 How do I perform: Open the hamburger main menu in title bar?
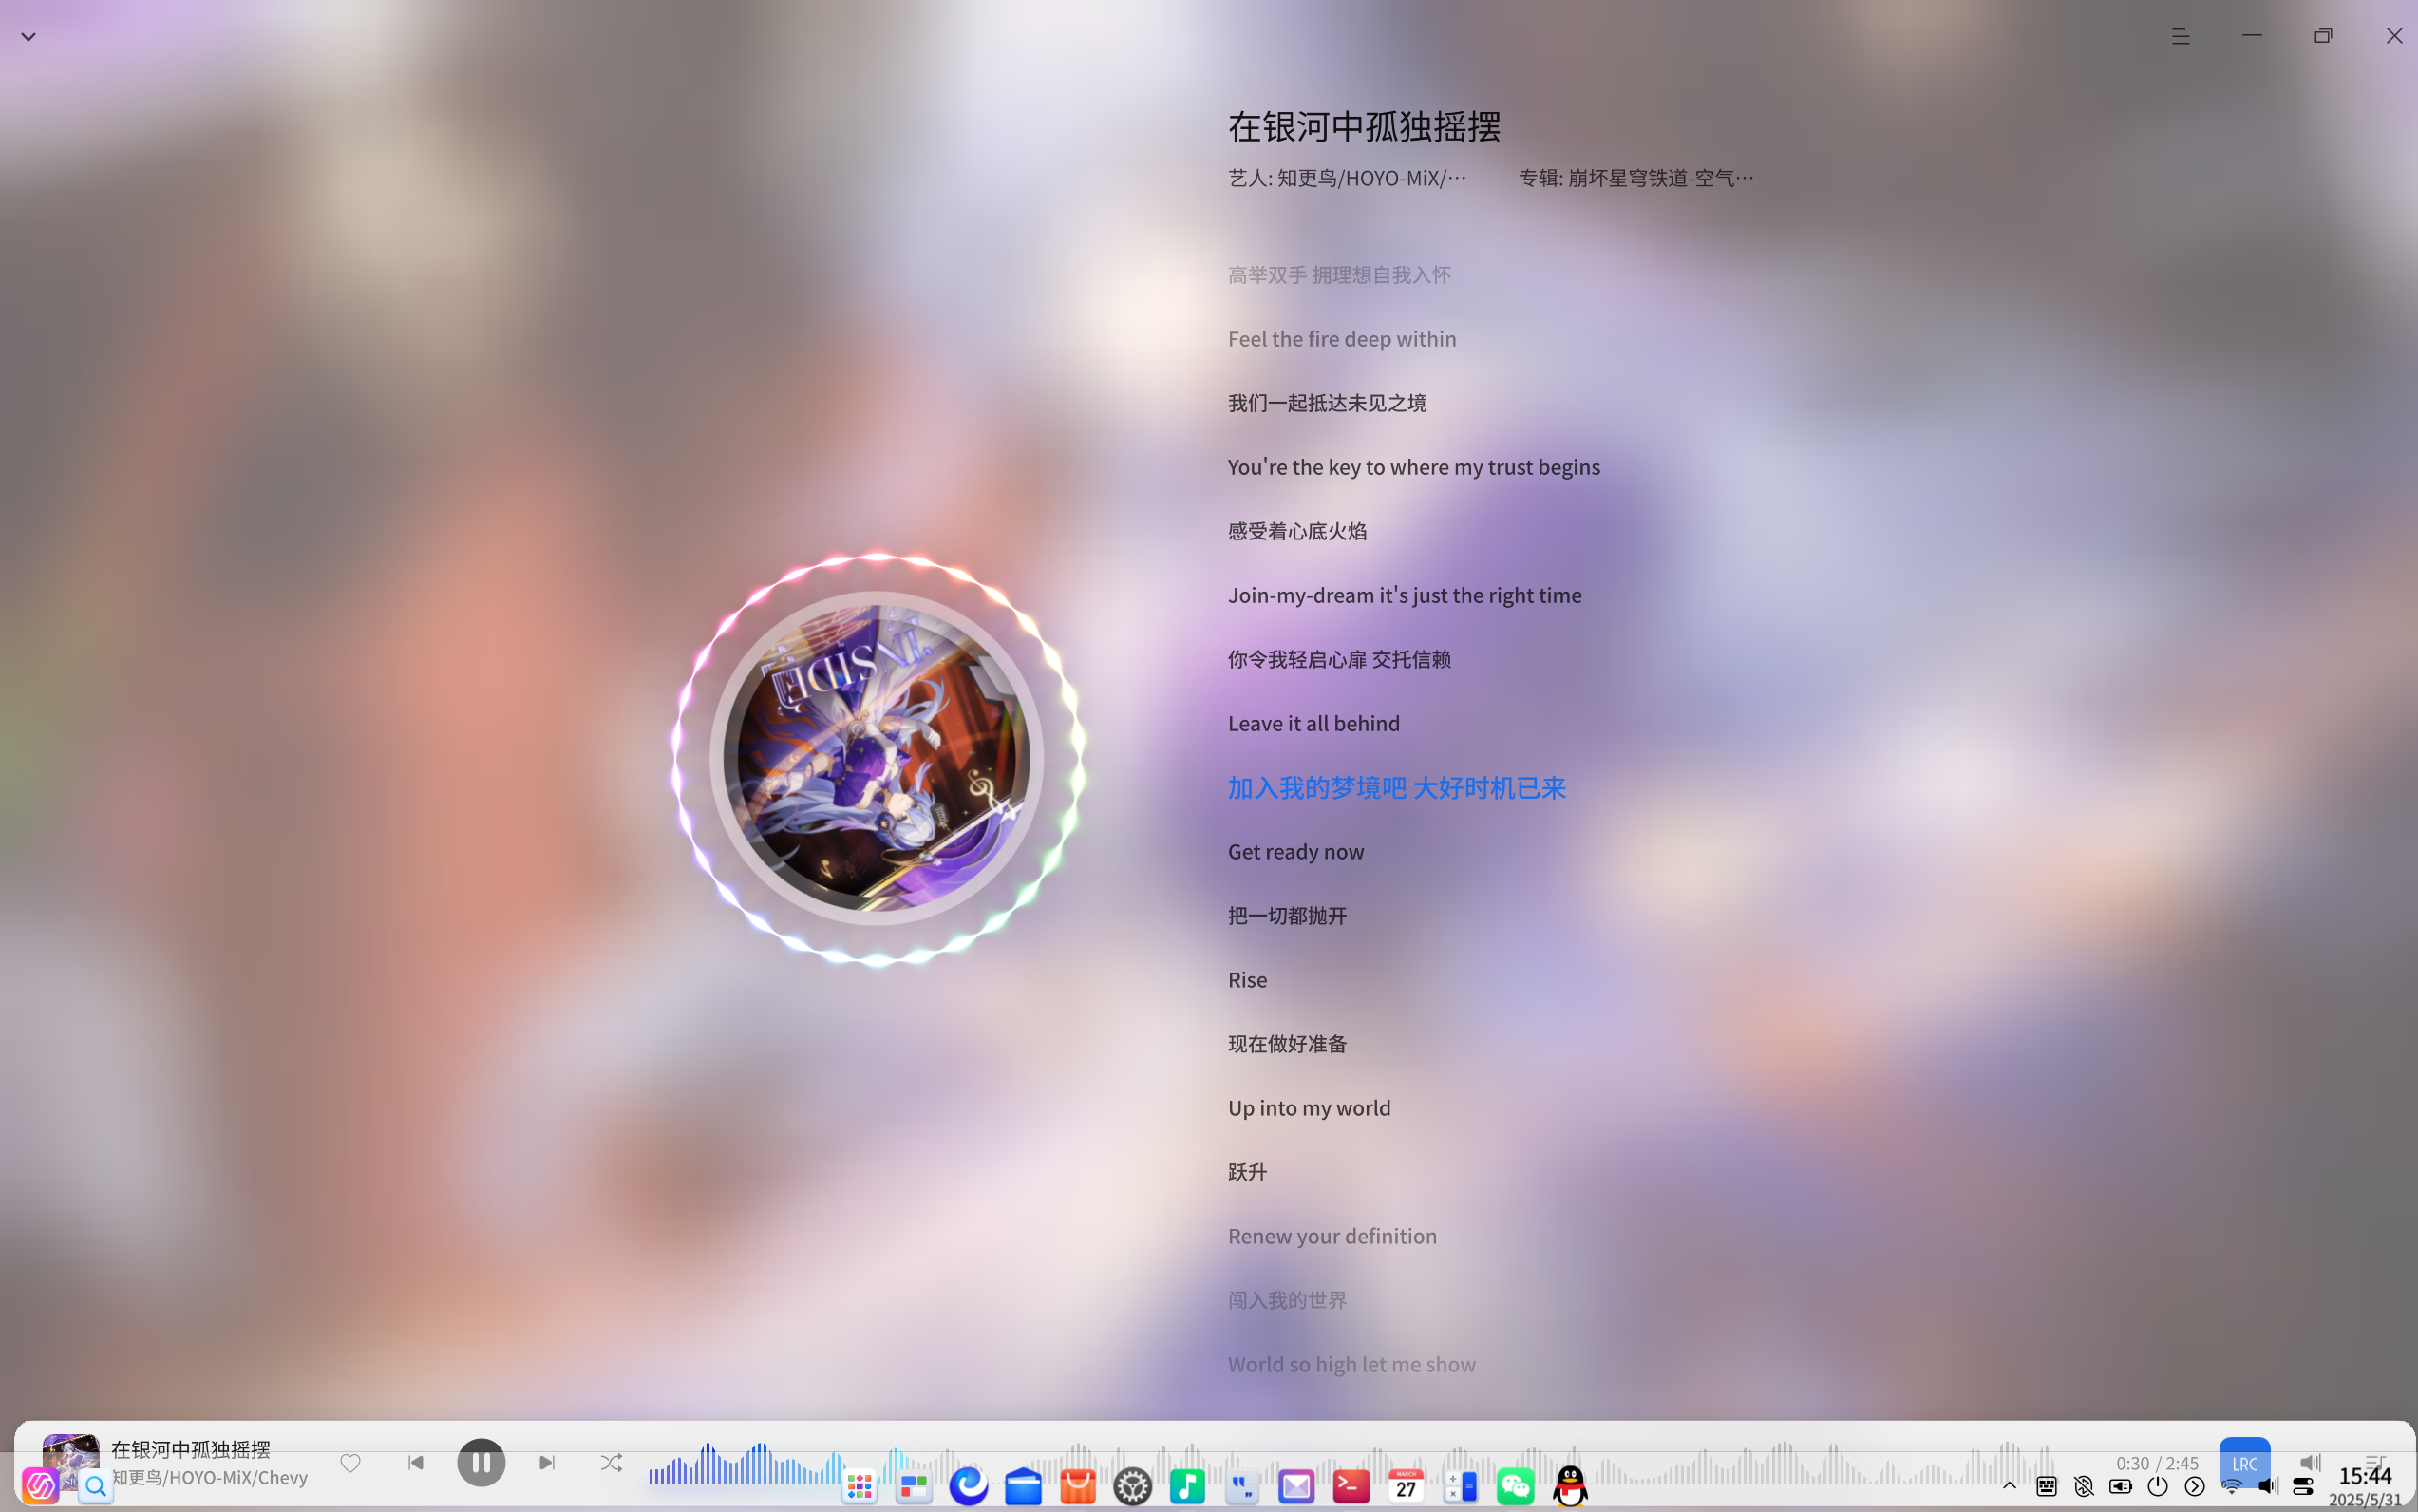[2180, 37]
